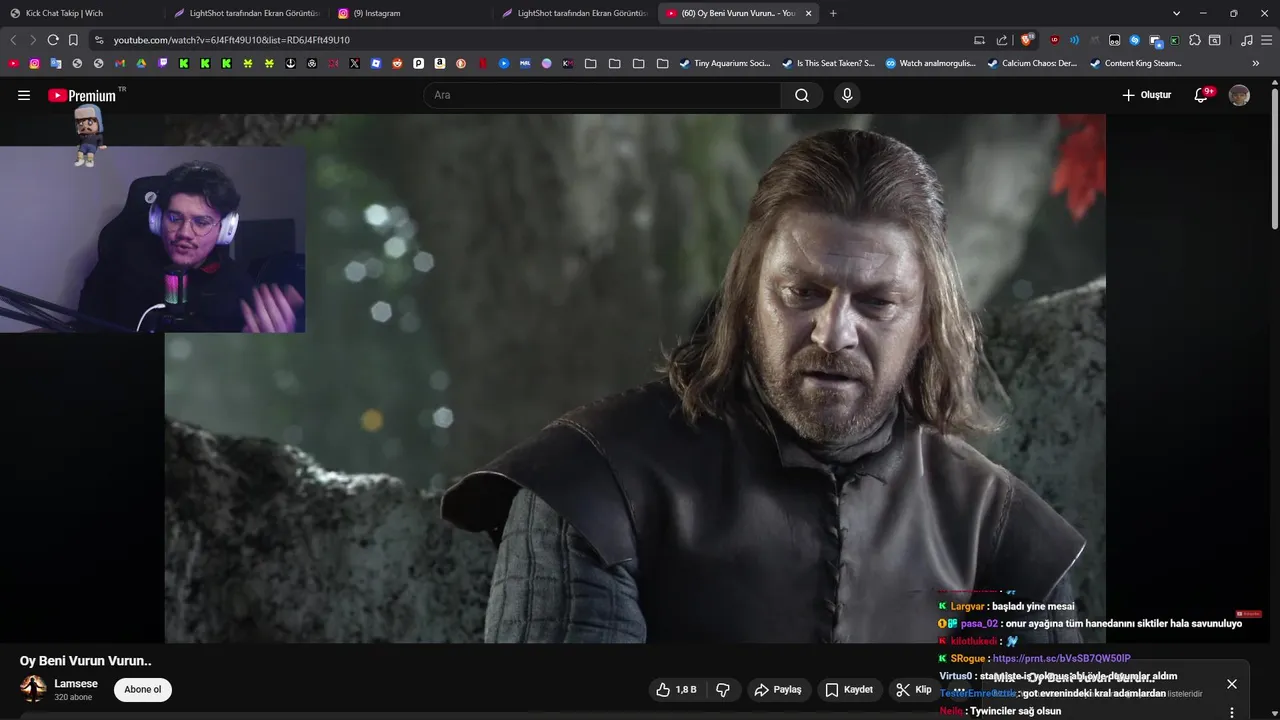Bookmark this page icon
The width and height of the screenshot is (1280, 720).
[x=73, y=40]
